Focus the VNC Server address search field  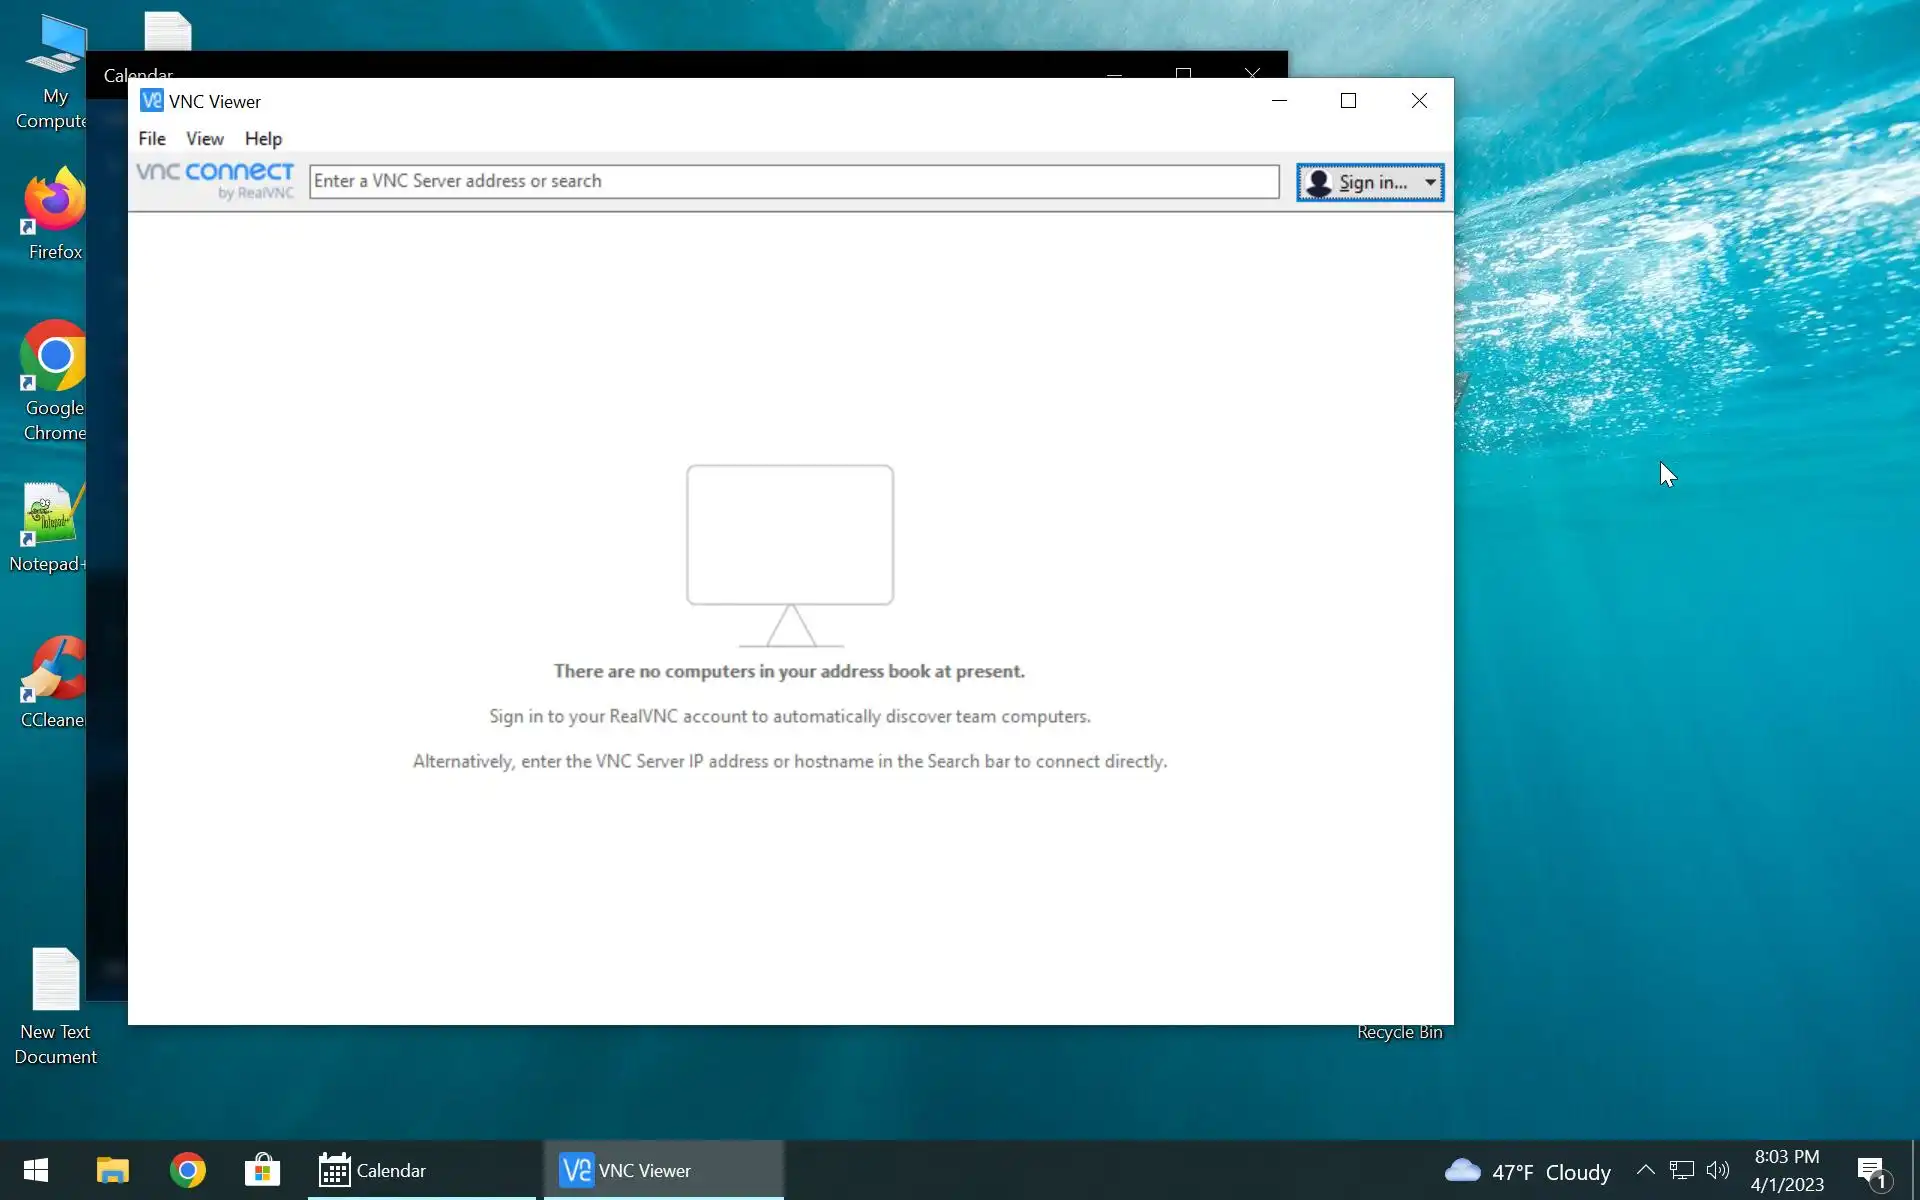(x=794, y=181)
